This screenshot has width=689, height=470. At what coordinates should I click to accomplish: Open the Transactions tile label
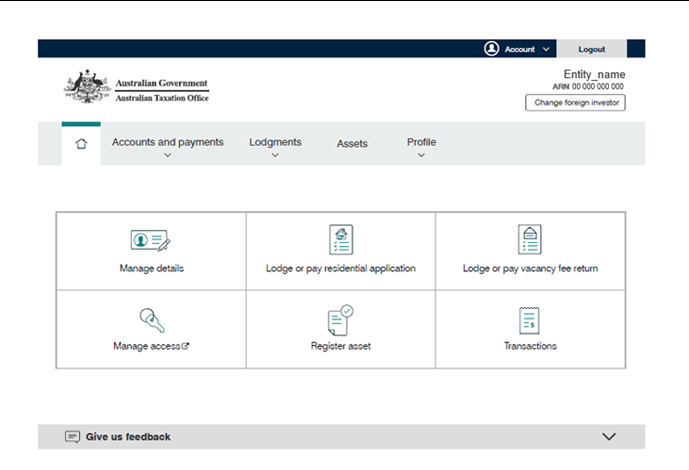pos(530,346)
